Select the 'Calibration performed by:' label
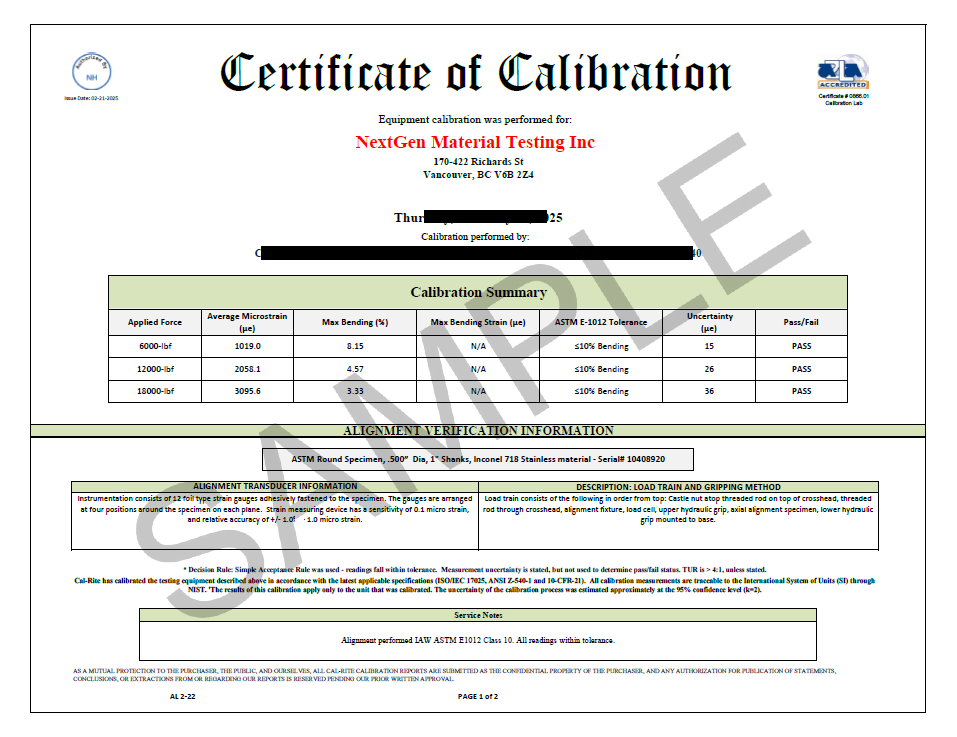This screenshot has width=957, height=737. [475, 237]
